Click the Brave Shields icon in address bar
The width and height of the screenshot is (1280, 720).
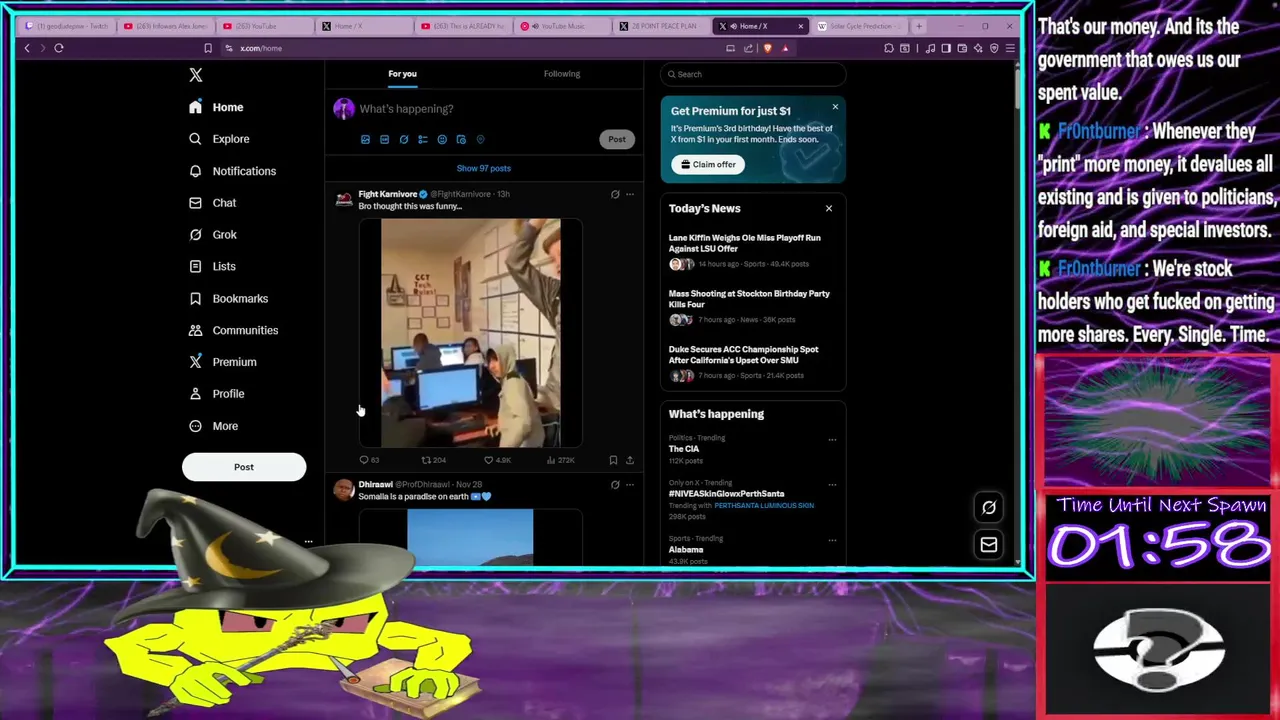[767, 48]
